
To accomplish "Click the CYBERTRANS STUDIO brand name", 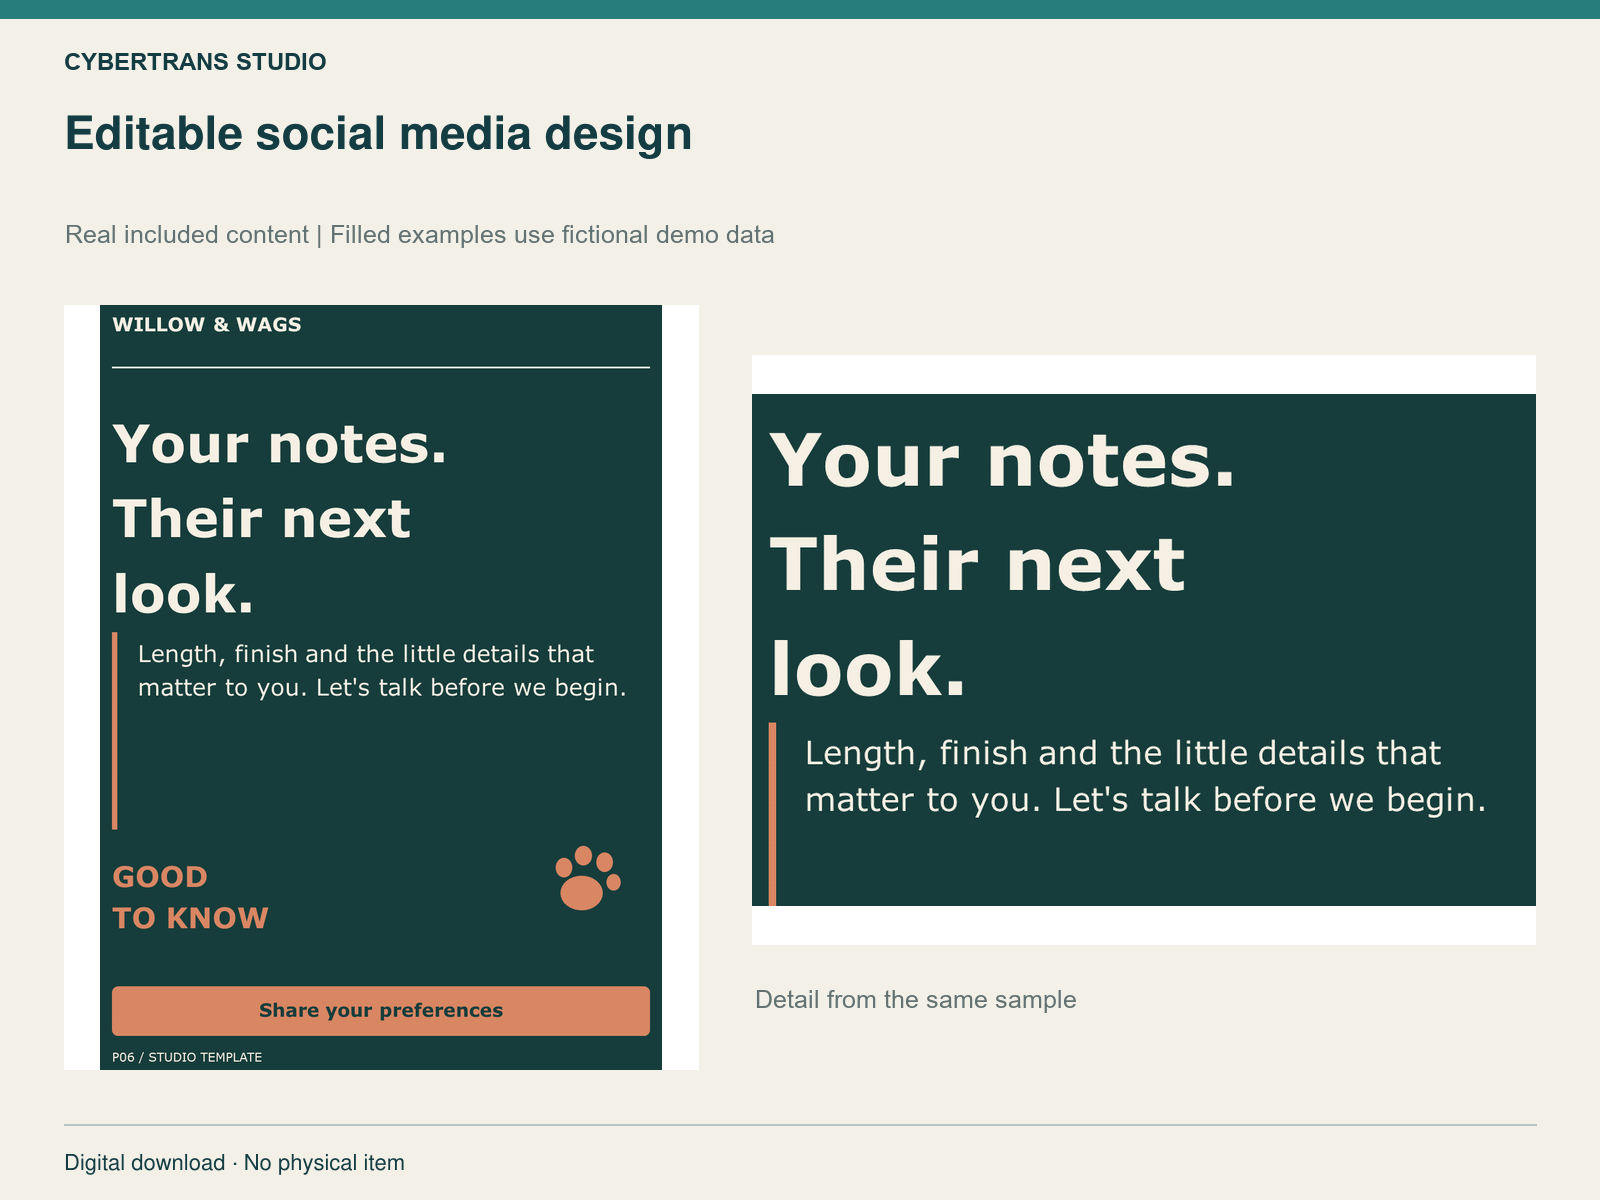I will [x=195, y=62].
